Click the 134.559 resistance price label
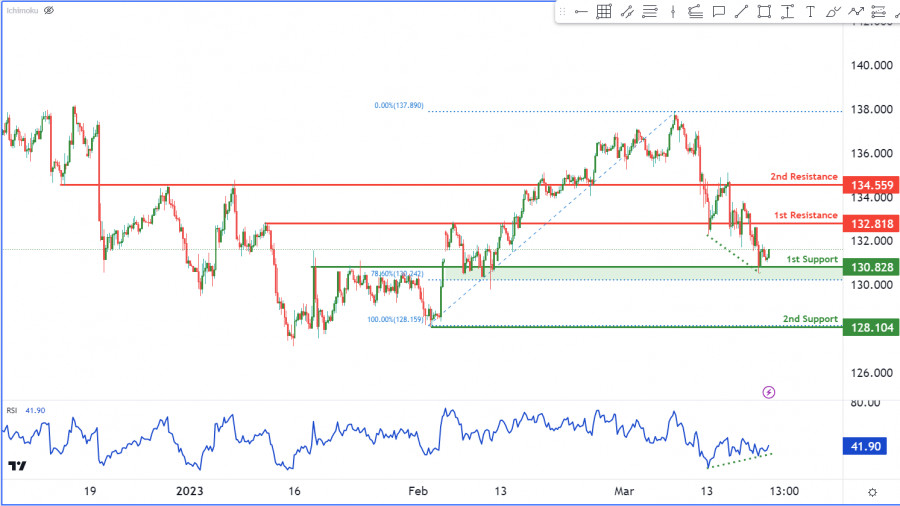The width and height of the screenshot is (900, 506). click(871, 185)
